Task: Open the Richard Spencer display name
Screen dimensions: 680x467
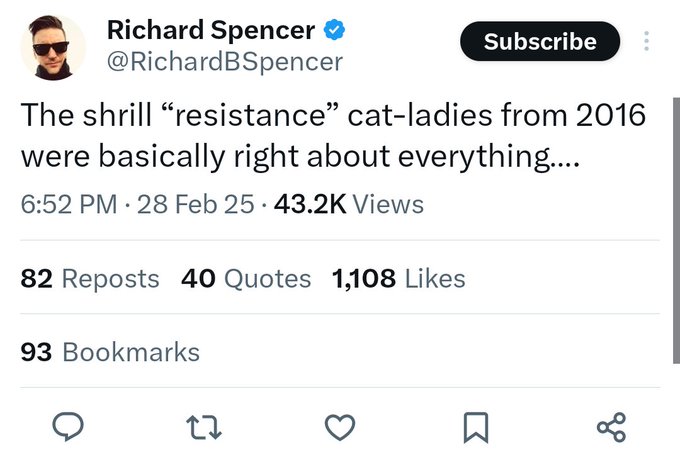Action: [211, 30]
